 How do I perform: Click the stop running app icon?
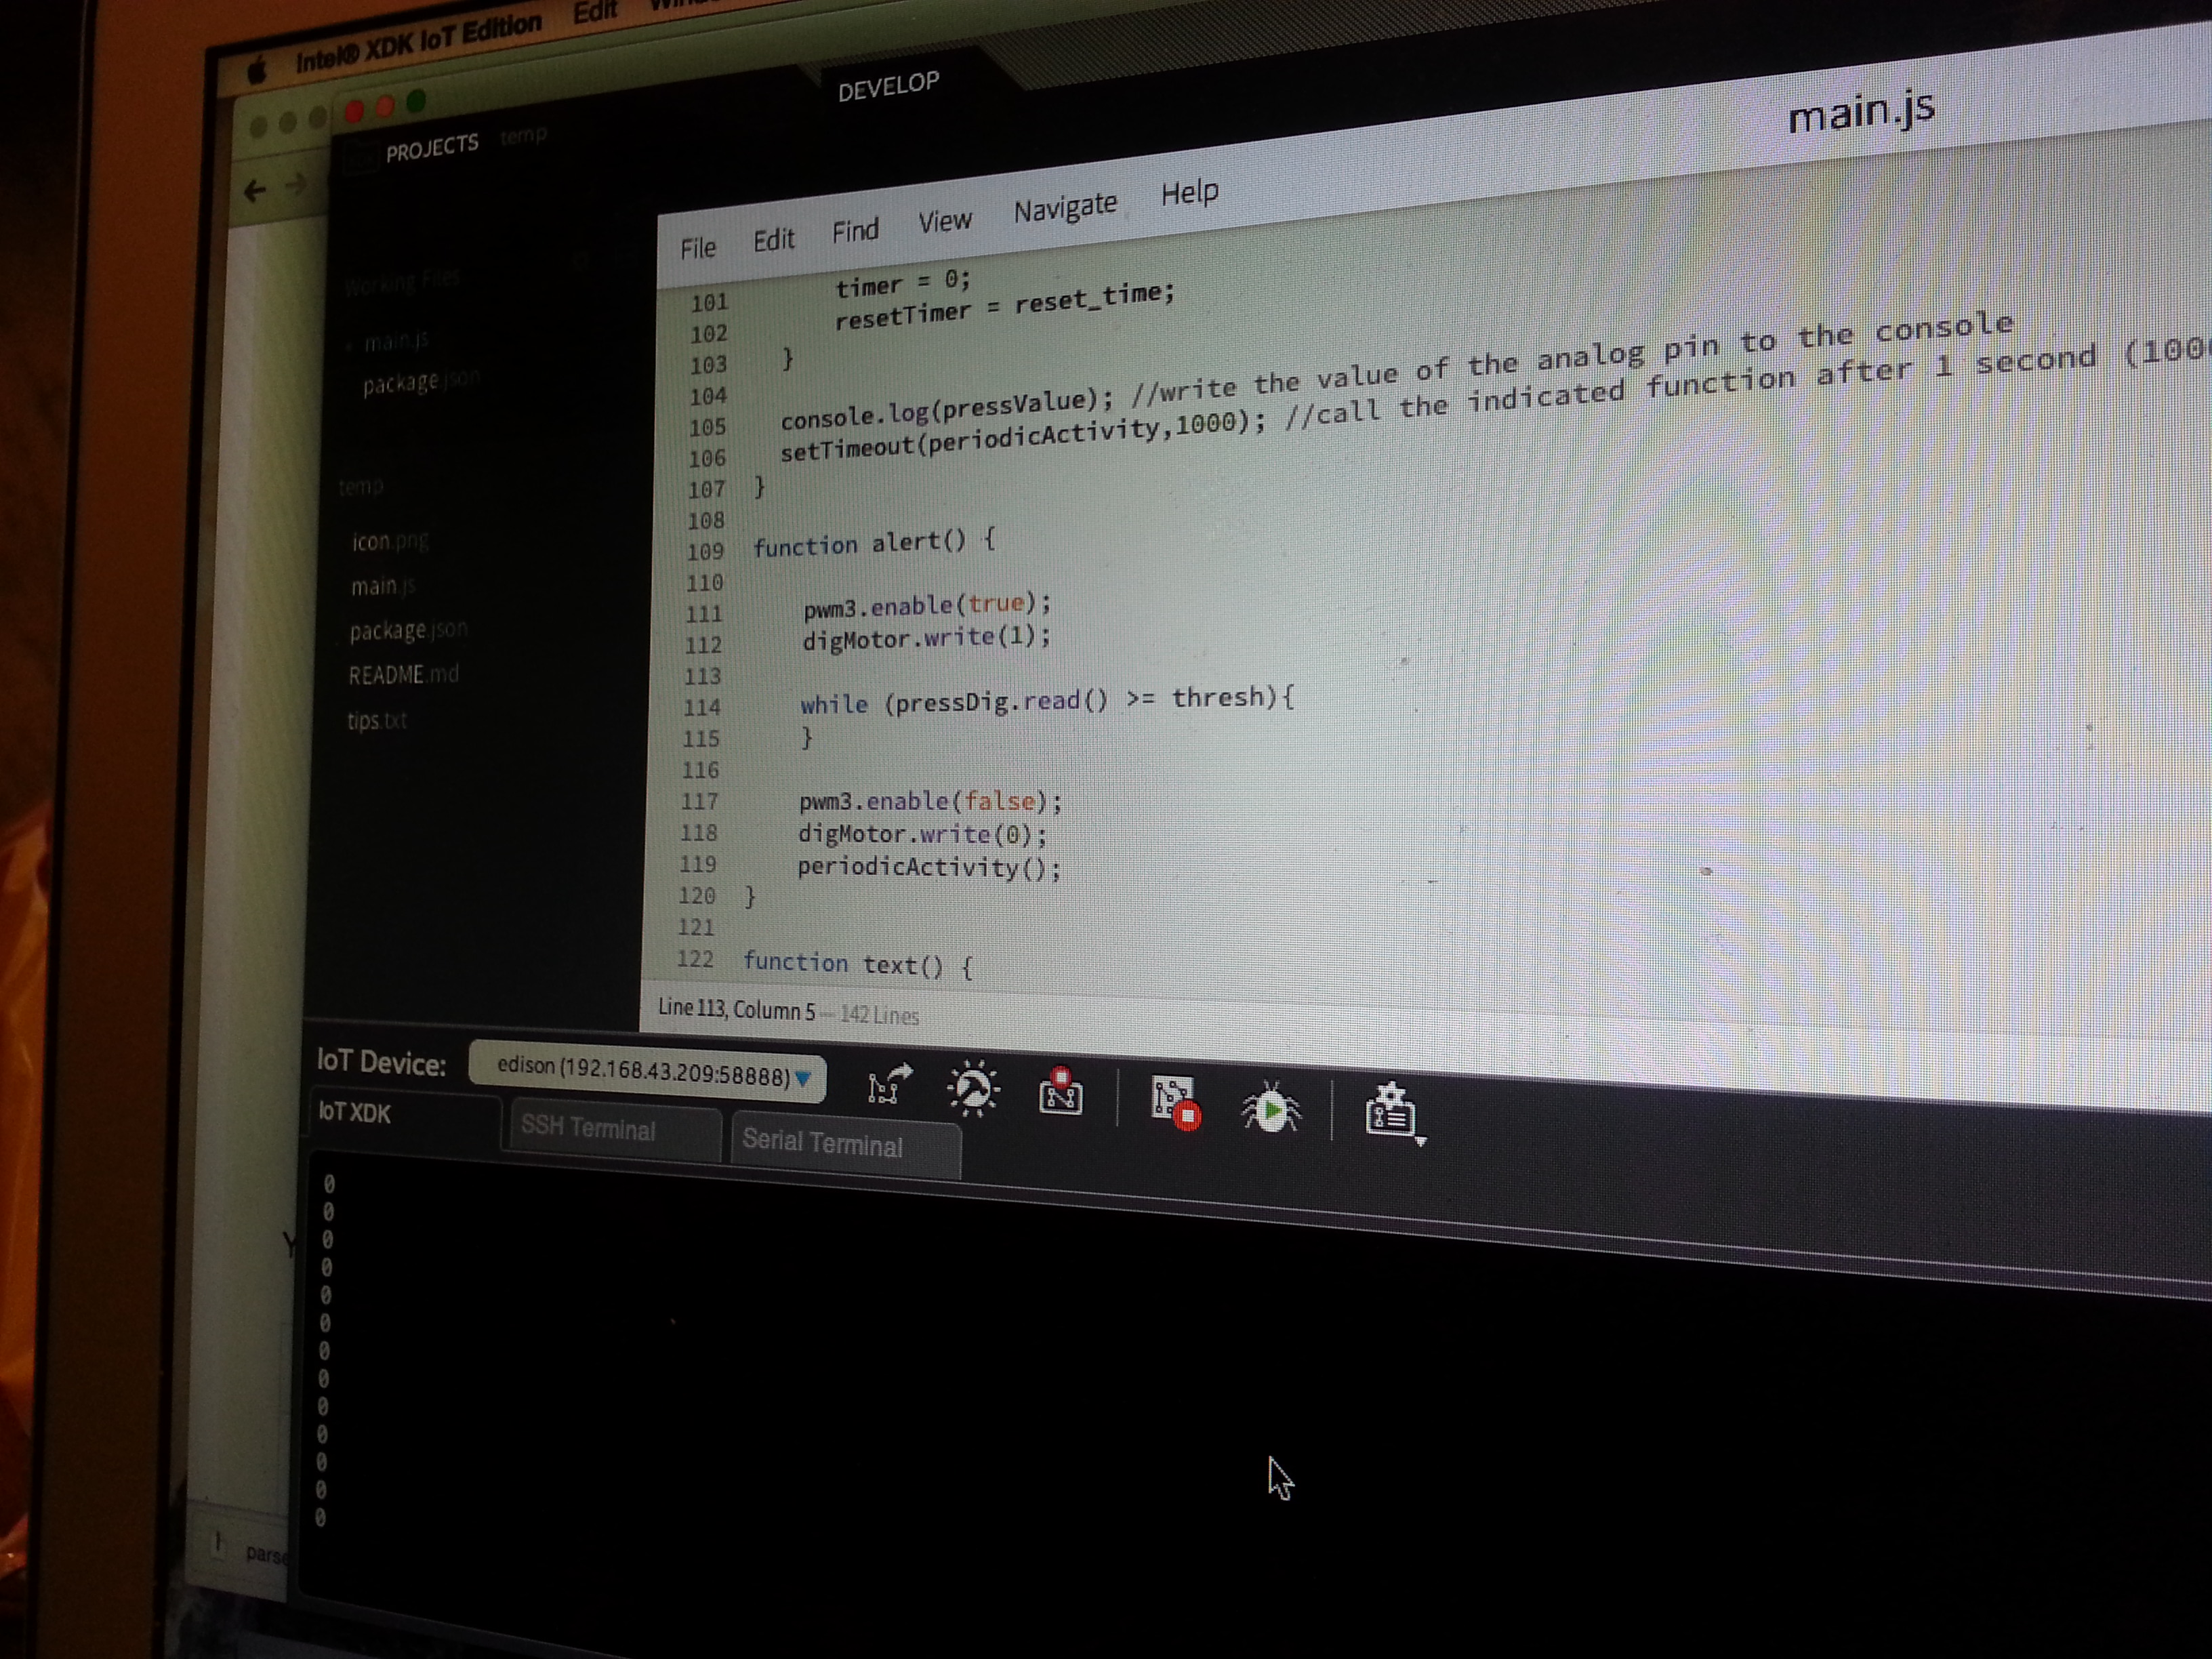coord(1174,1103)
